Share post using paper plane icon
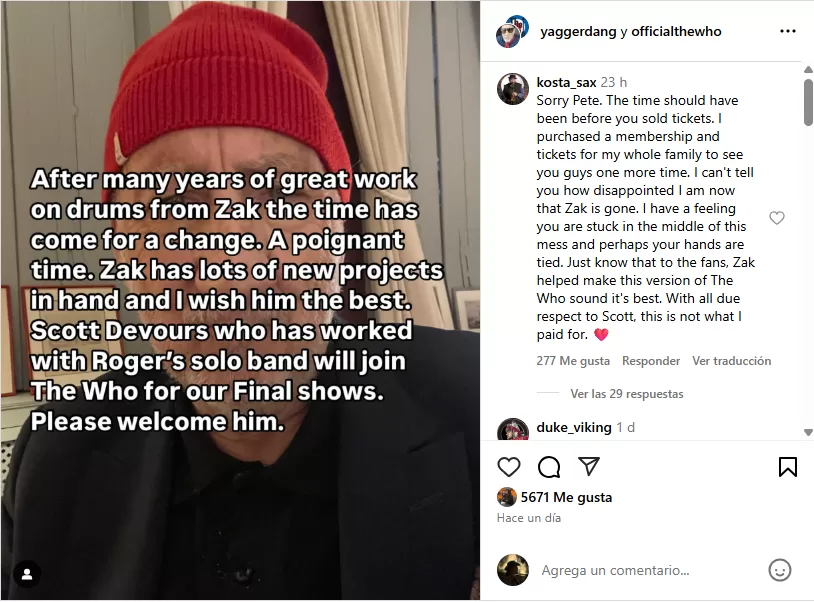Screen dimensions: 814x602 coord(589,467)
